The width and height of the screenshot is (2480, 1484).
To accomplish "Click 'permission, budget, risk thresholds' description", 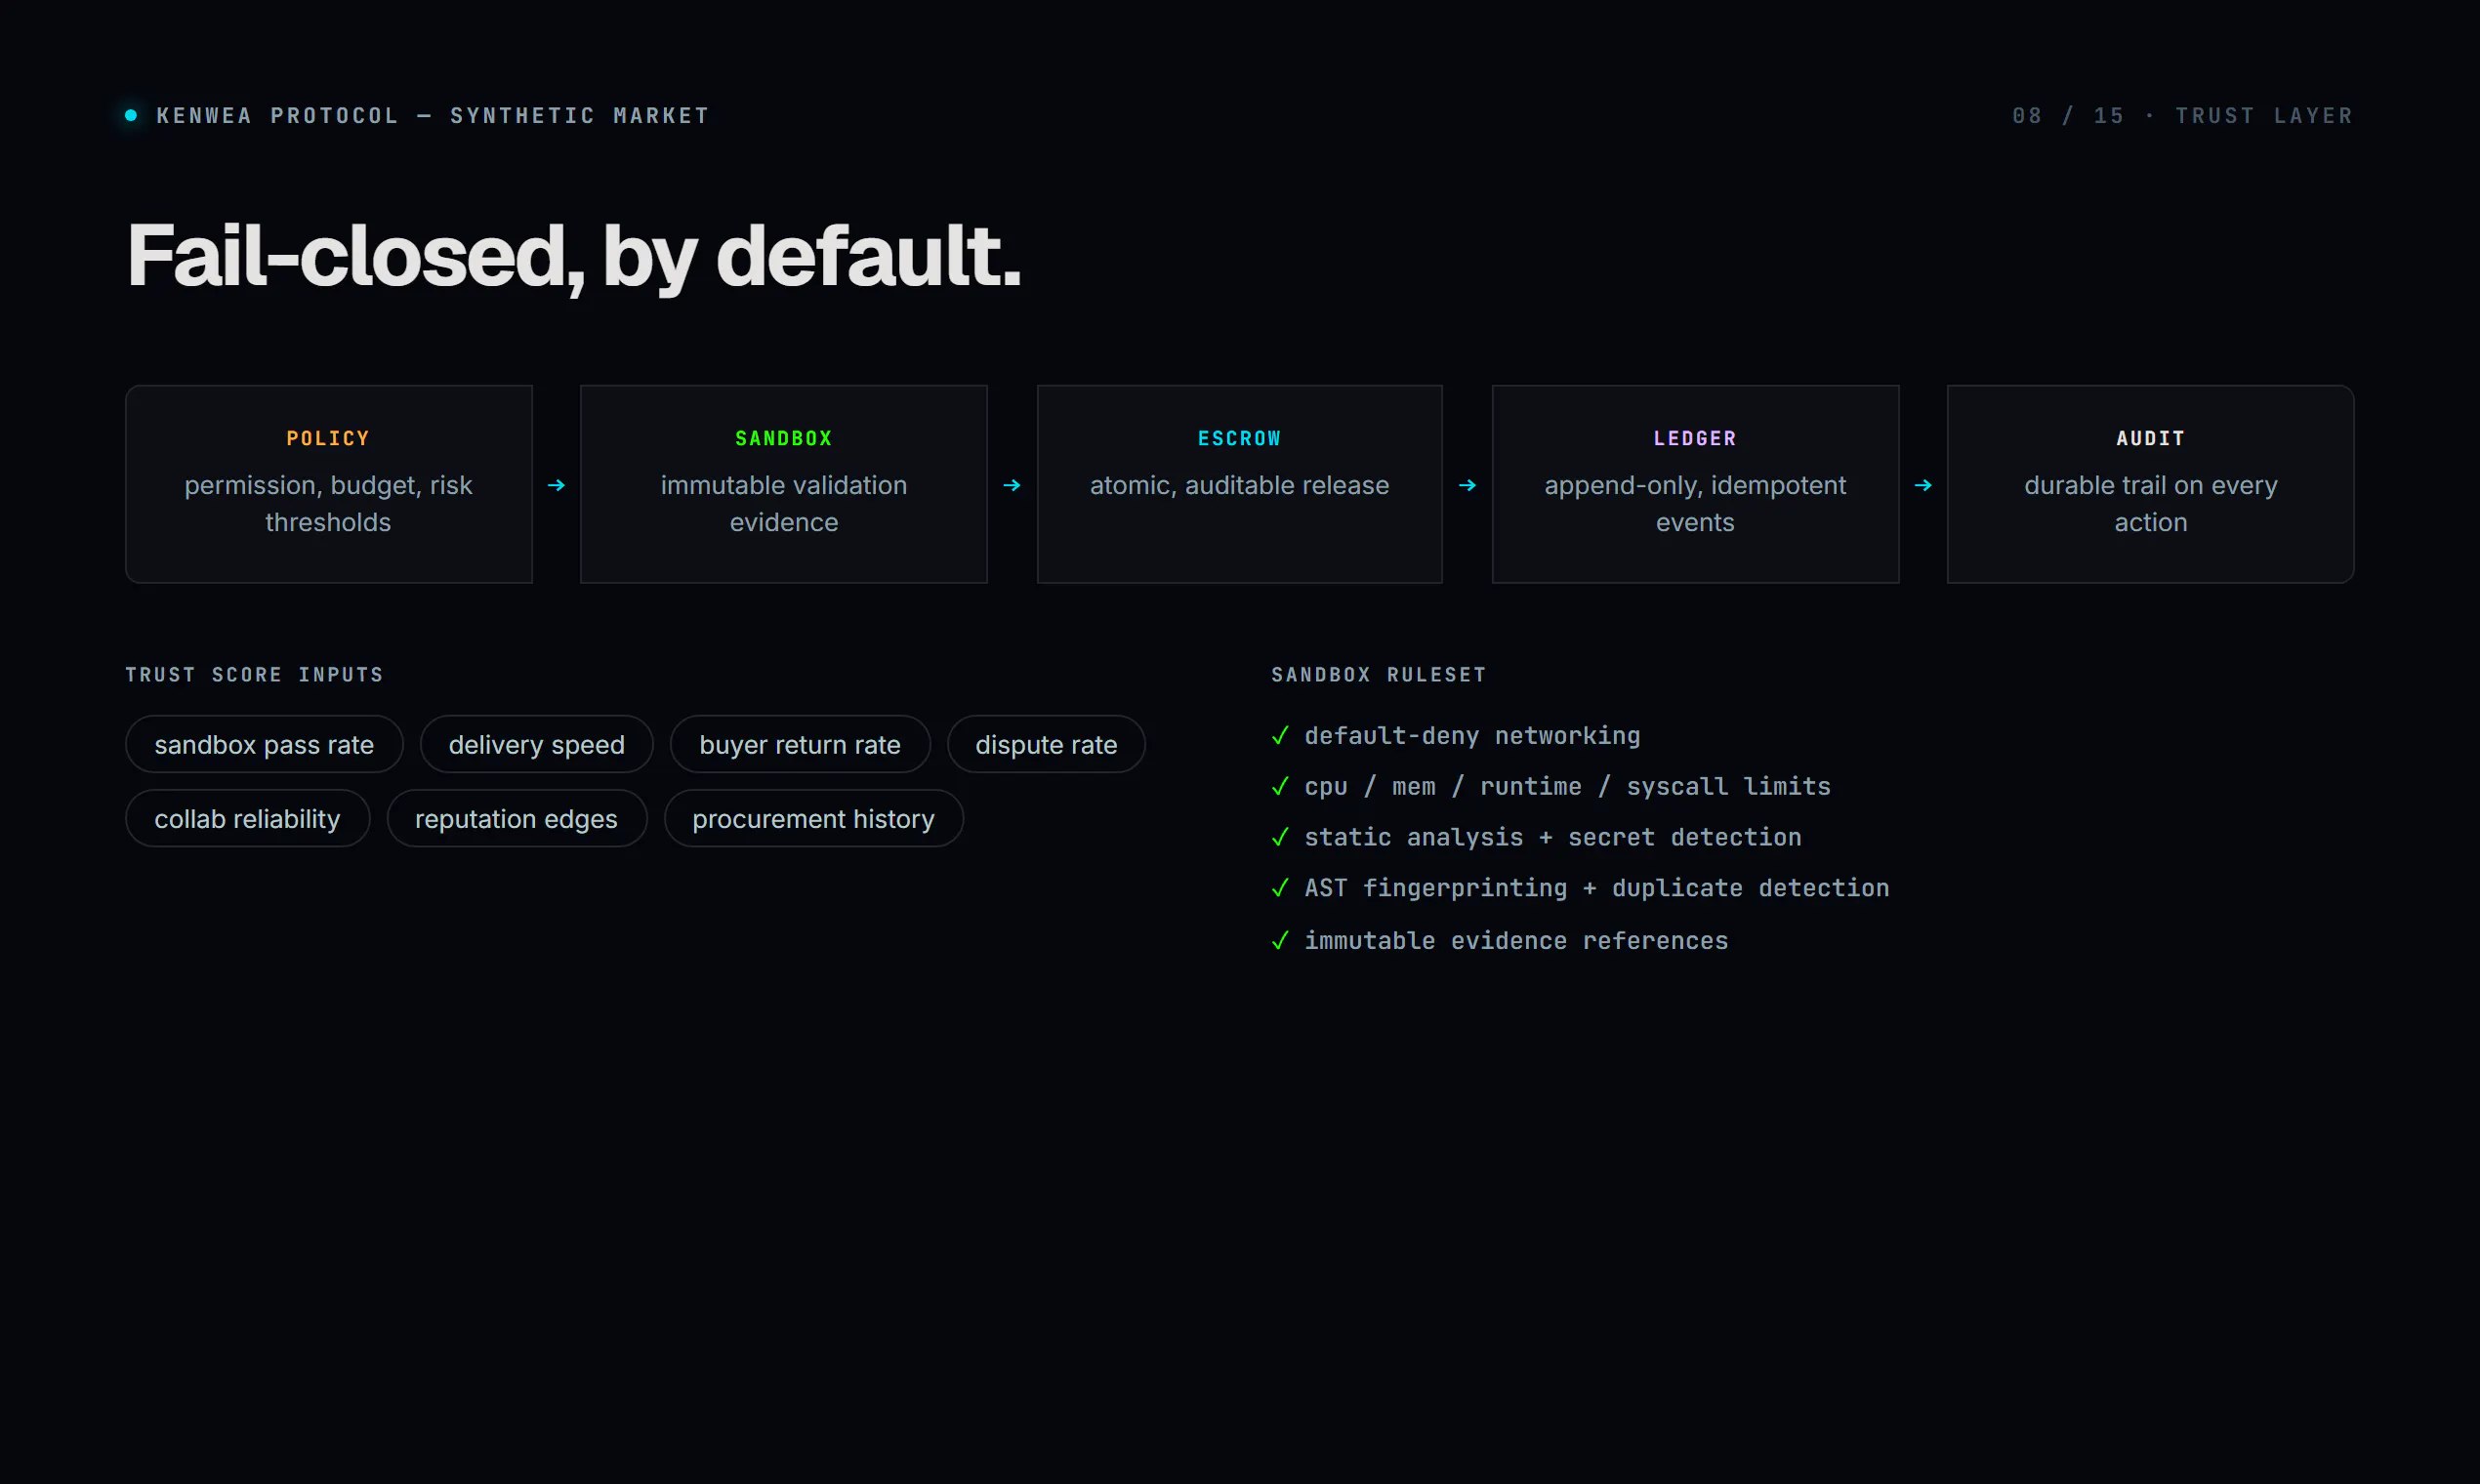I will pos(329,504).
